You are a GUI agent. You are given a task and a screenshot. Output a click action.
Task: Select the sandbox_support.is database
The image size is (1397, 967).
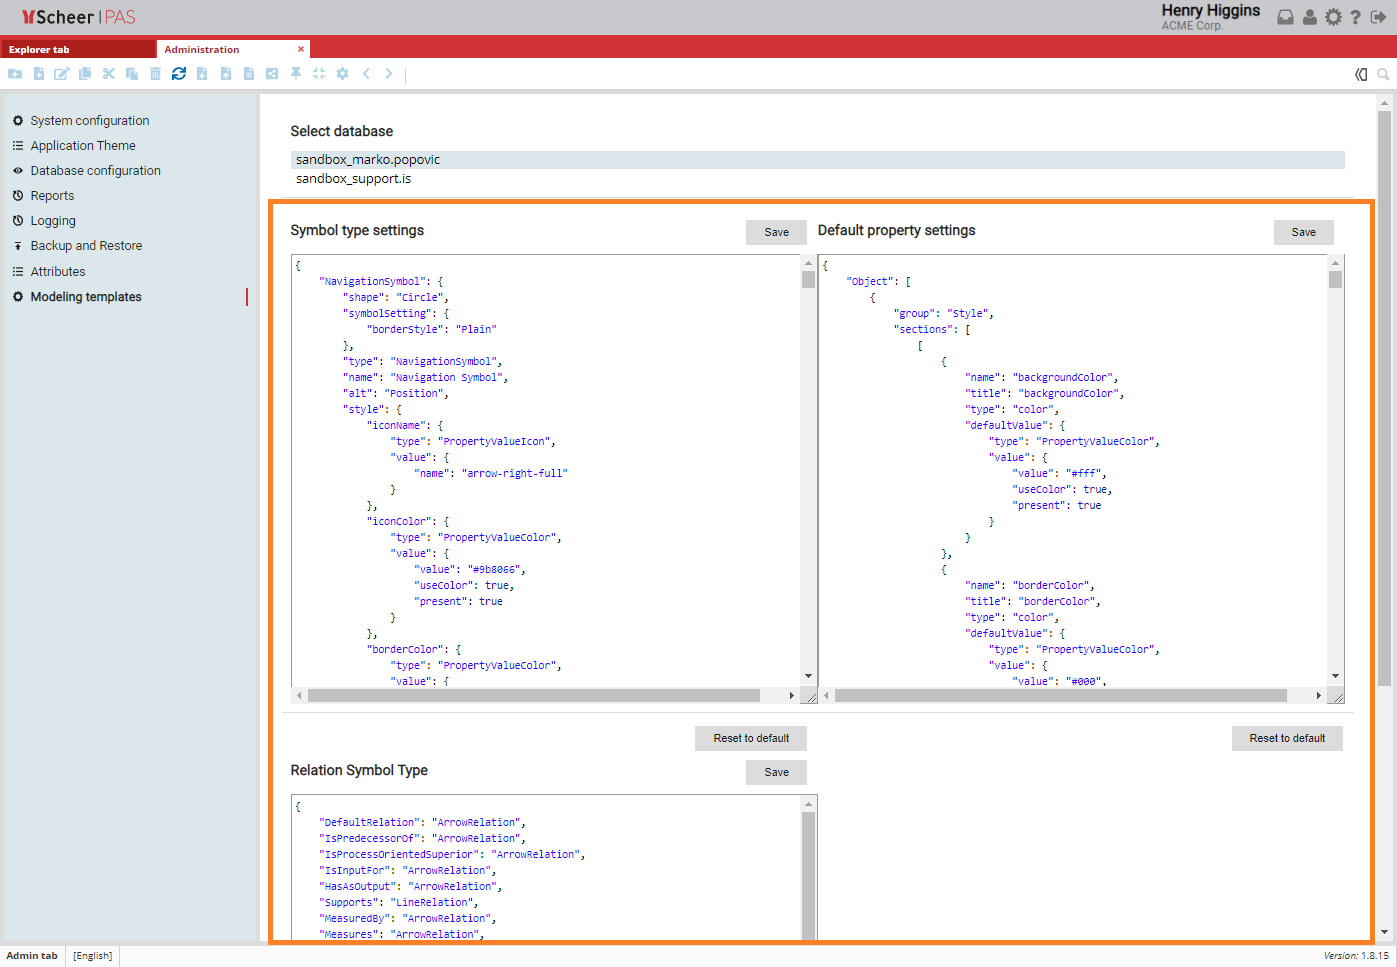pyautogui.click(x=353, y=179)
